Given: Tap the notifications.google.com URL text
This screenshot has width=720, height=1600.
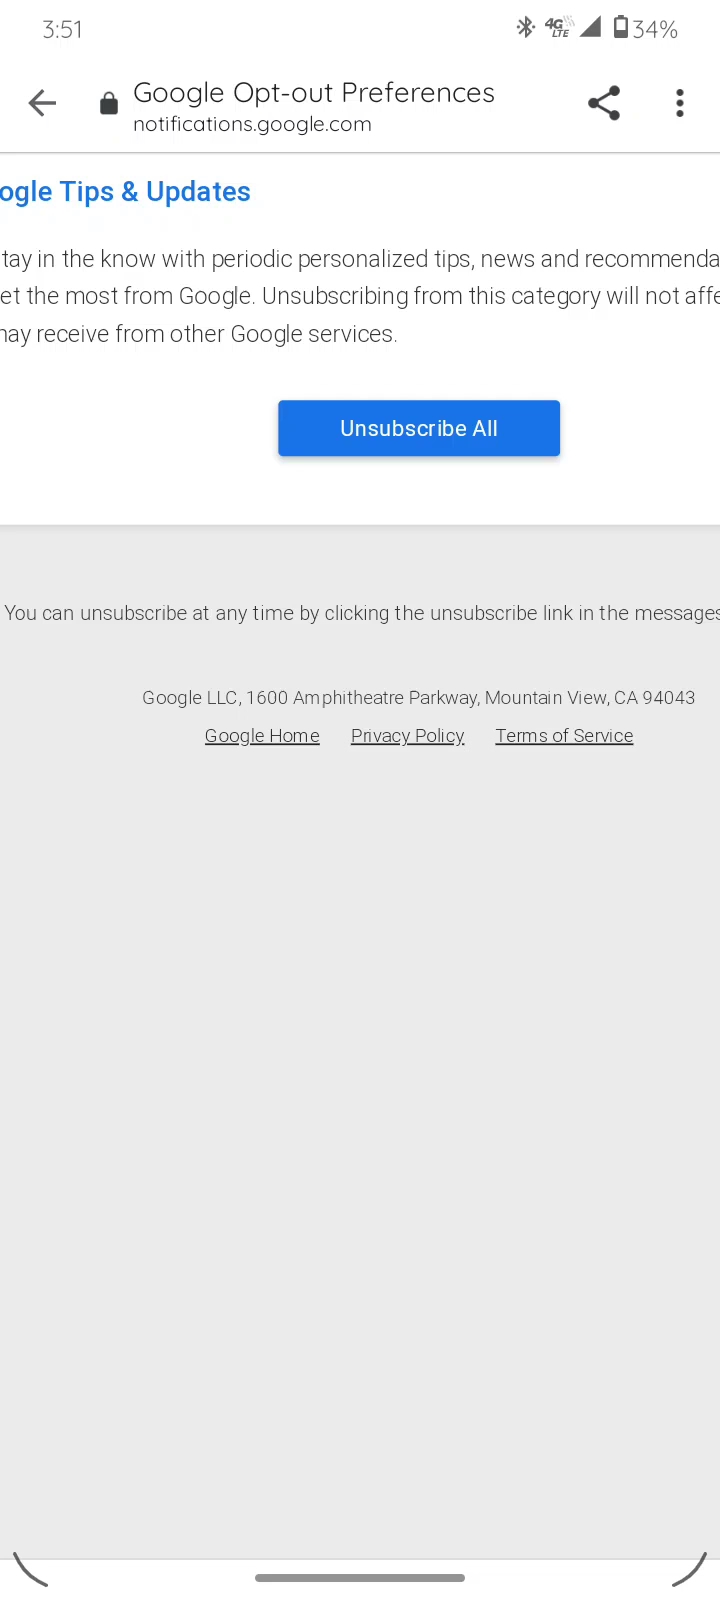Looking at the screenshot, I should pyautogui.click(x=252, y=124).
